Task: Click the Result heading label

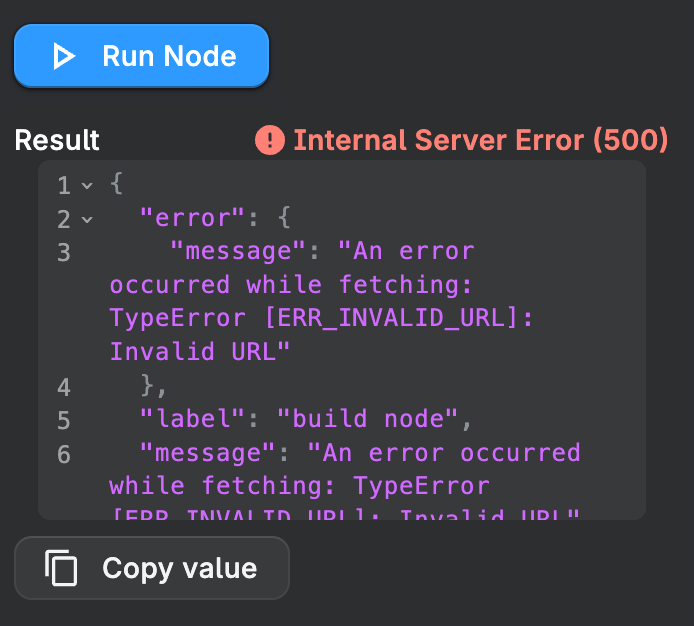Action: click(57, 140)
